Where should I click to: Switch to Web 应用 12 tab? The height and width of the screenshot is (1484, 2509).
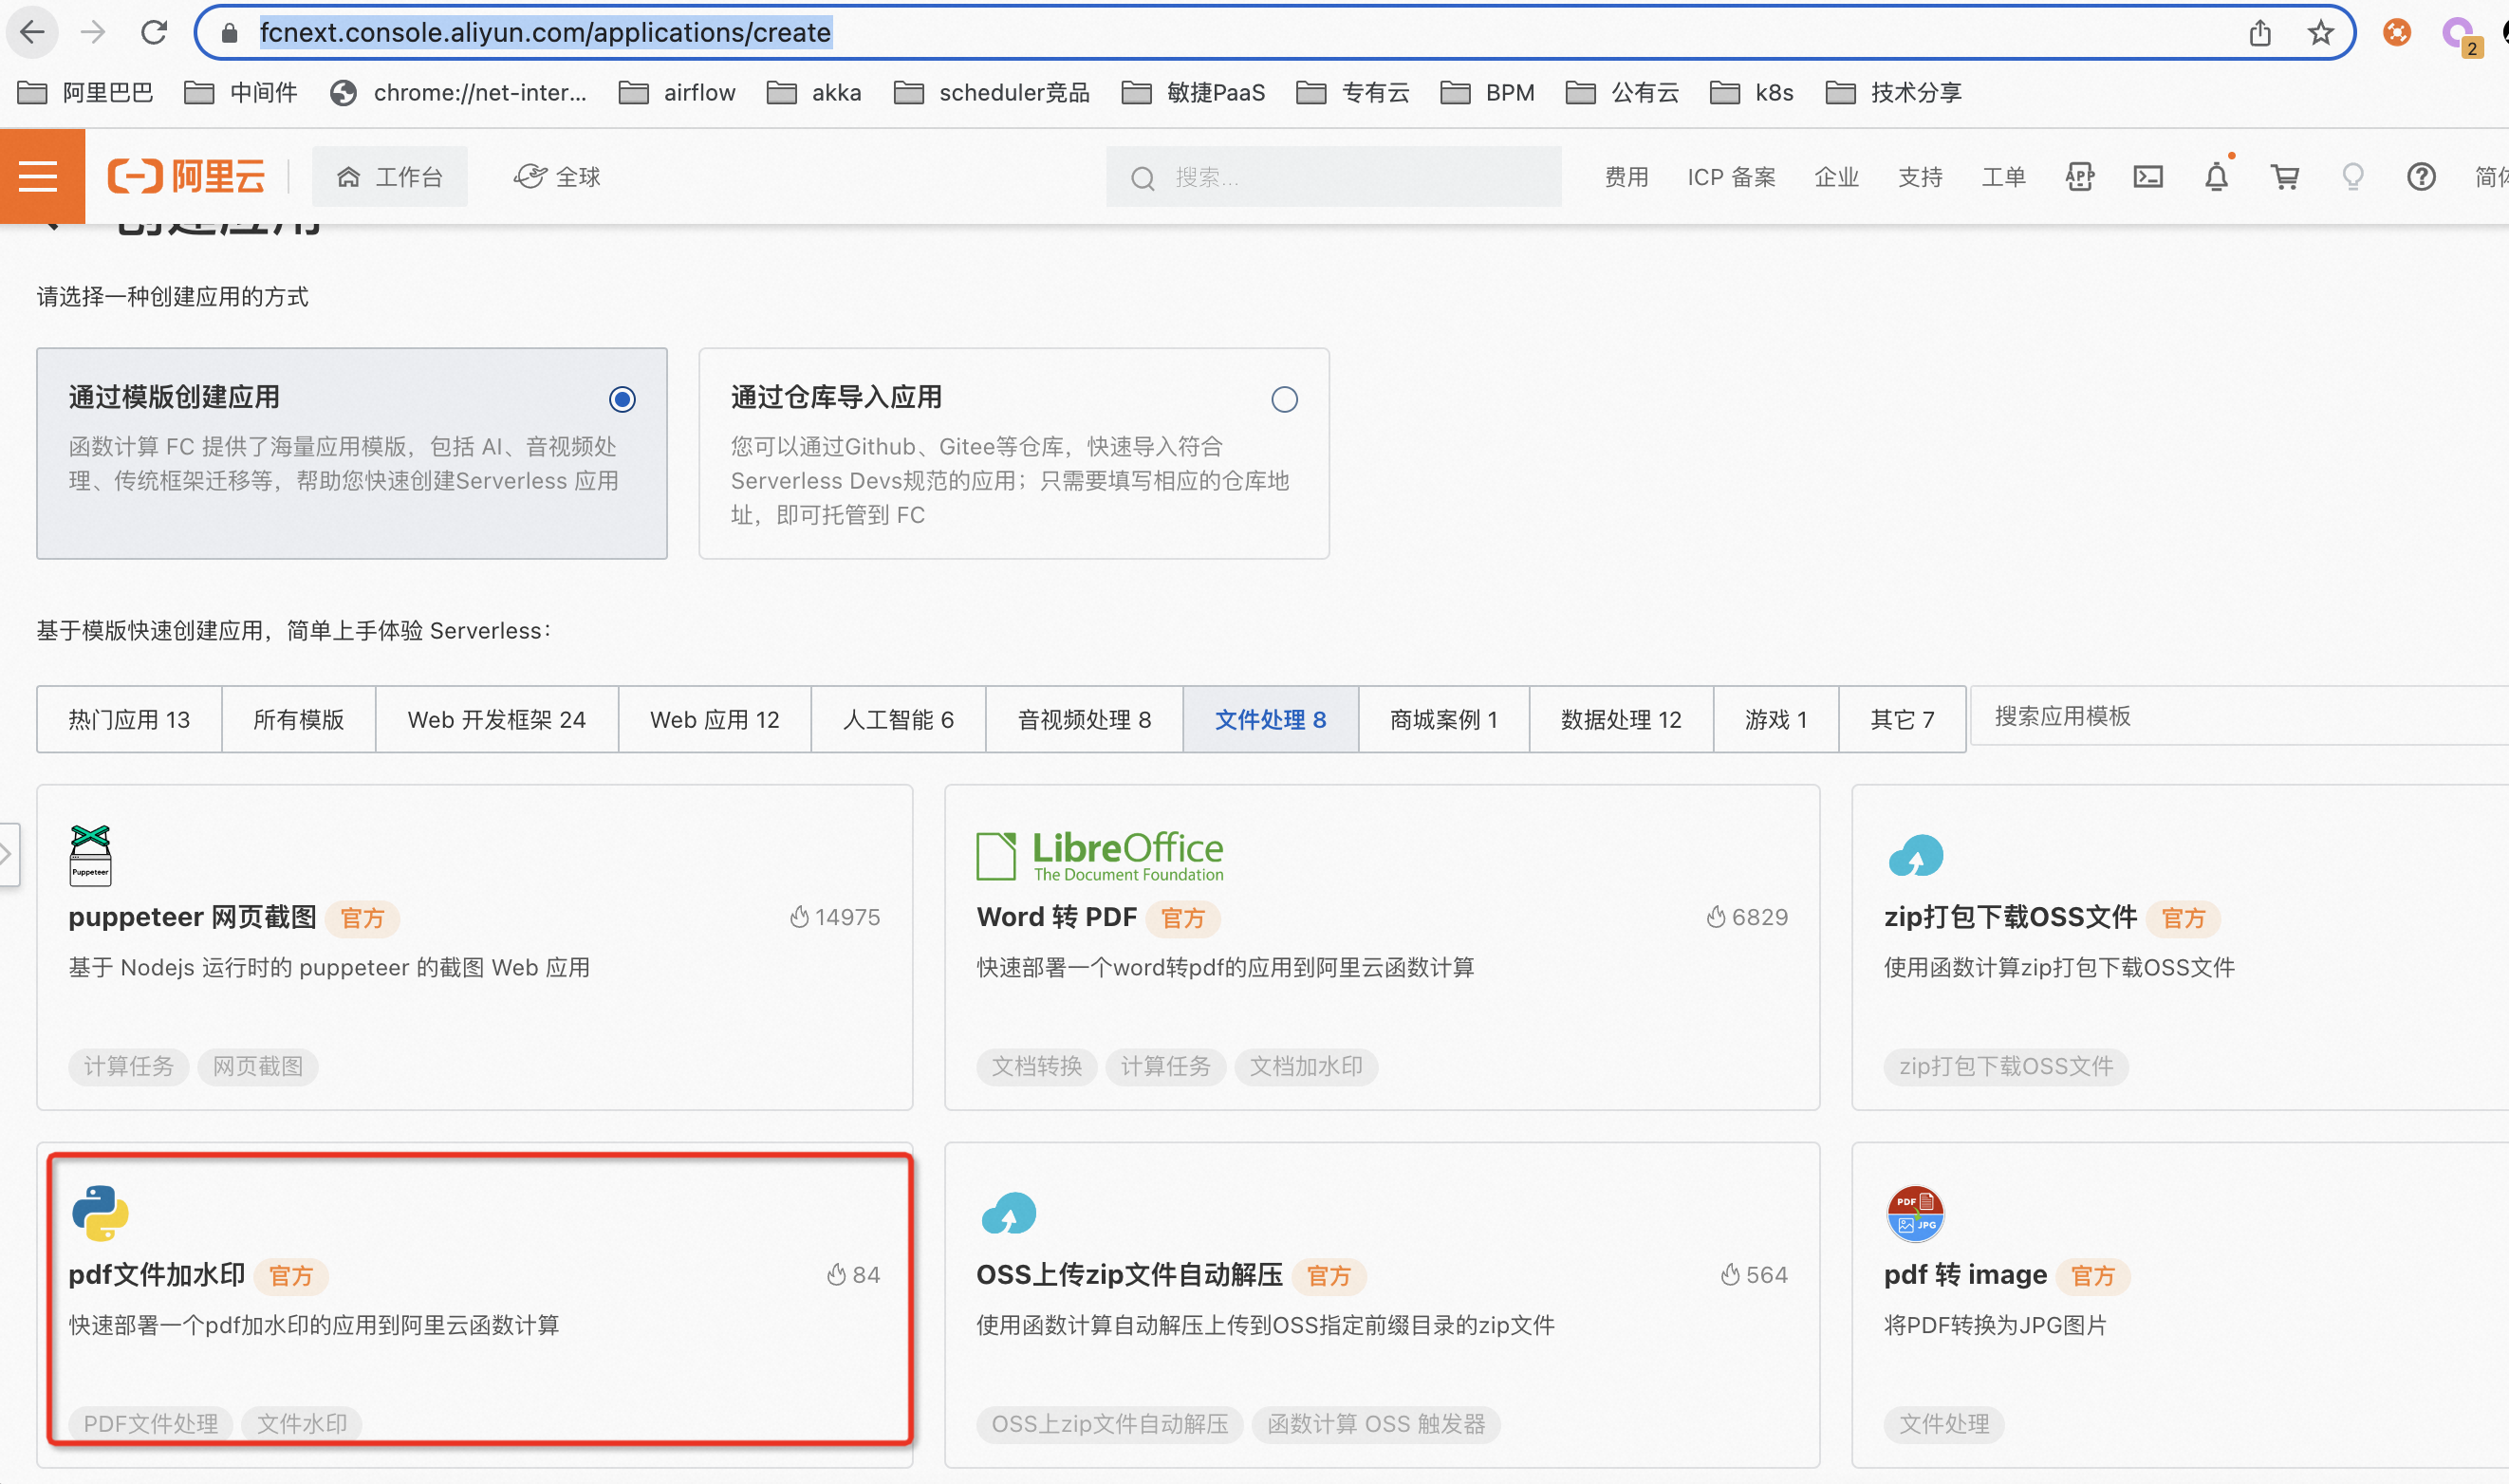pyautogui.click(x=714, y=719)
